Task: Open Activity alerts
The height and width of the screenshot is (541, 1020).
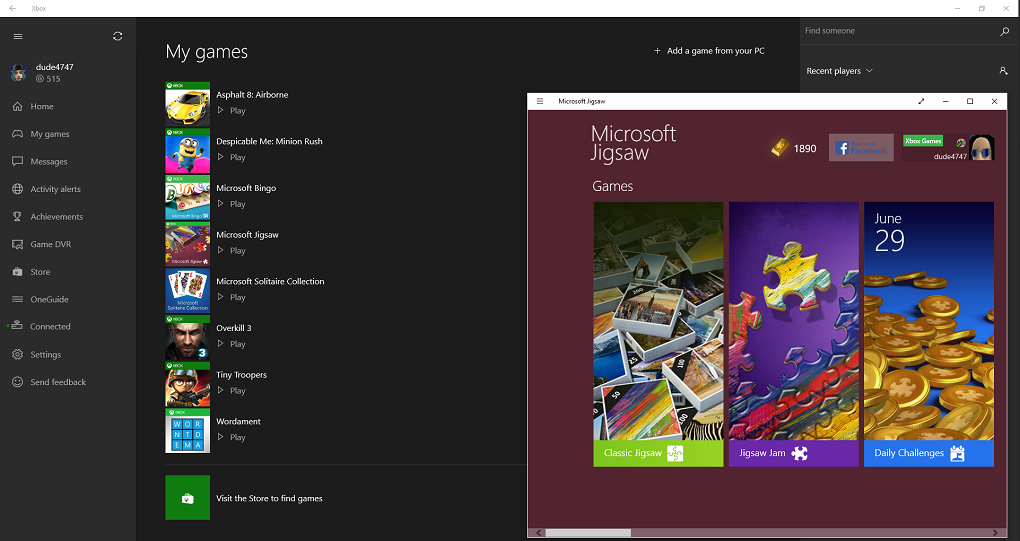Action: tap(55, 189)
